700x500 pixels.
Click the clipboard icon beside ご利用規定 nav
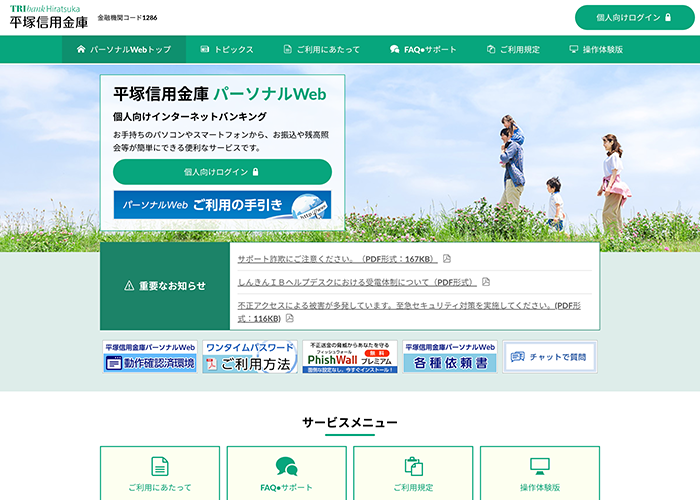[x=491, y=49]
